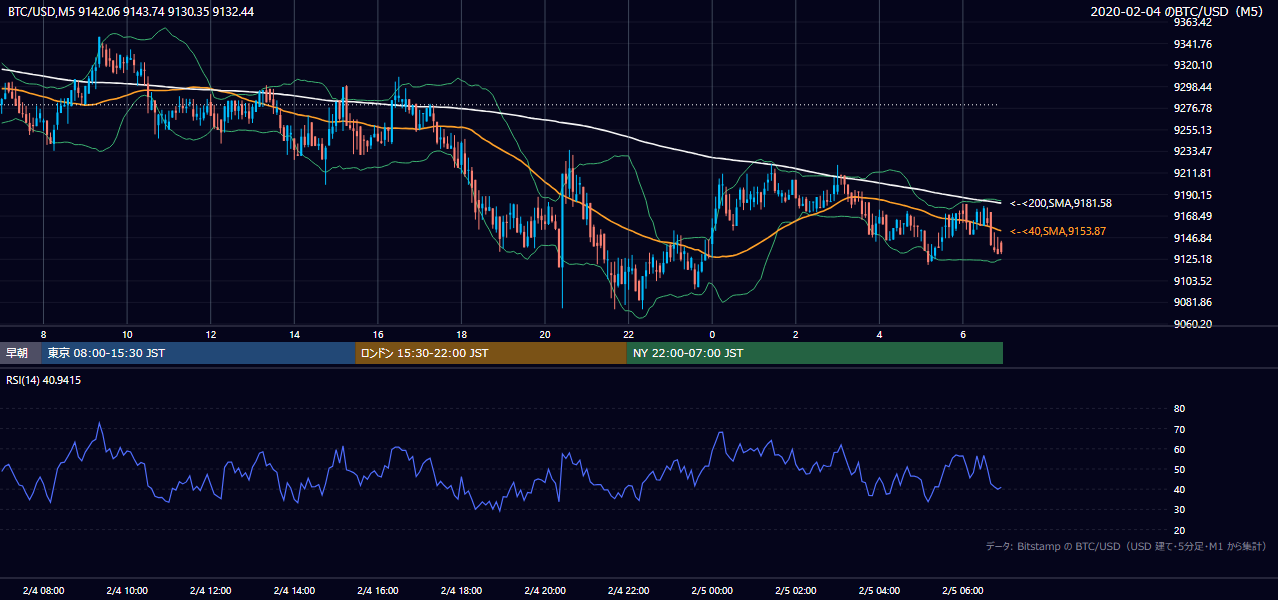Image resolution: width=1278 pixels, height=600 pixels.
Task: Click the 2/5 00:00 date label
Action: click(711, 590)
